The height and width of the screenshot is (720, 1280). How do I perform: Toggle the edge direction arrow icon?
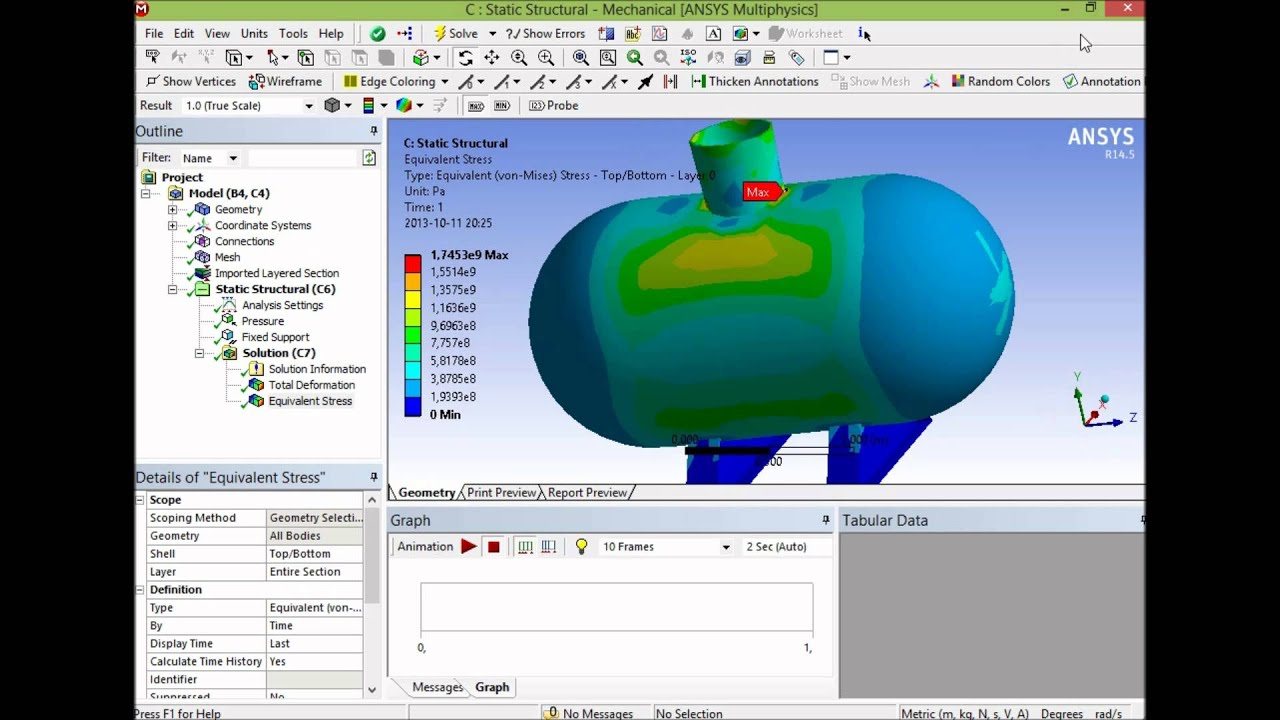(645, 82)
